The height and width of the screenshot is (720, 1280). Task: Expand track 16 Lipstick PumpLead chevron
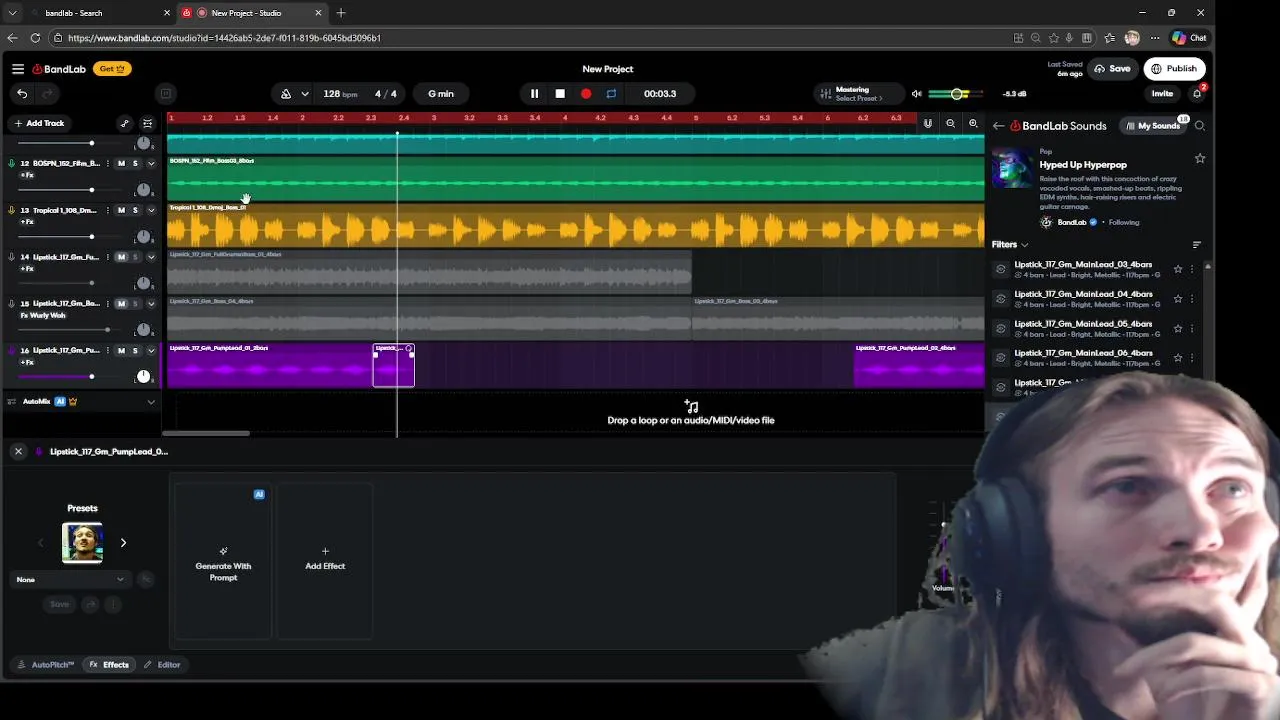coord(151,351)
